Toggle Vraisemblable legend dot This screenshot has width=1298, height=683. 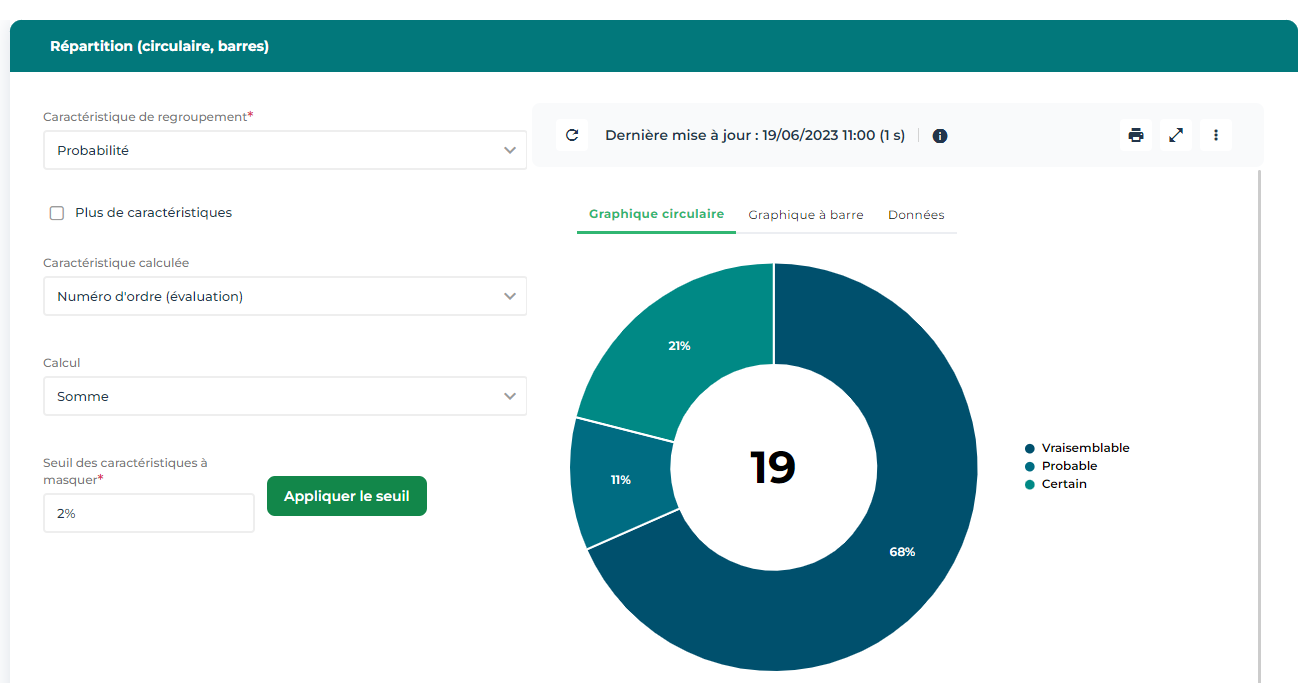tap(1029, 448)
